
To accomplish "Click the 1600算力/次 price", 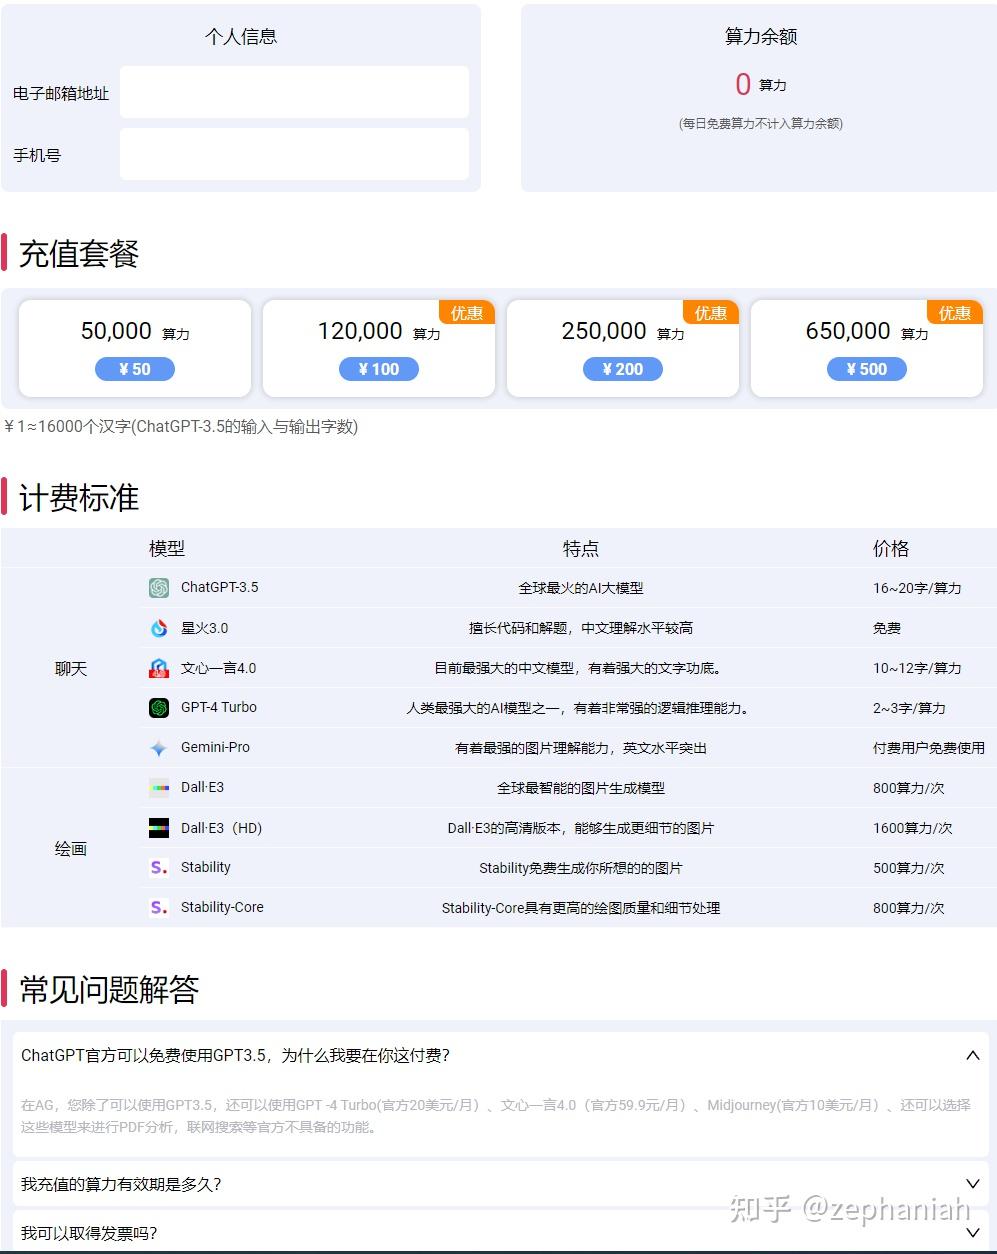I will (x=913, y=828).
